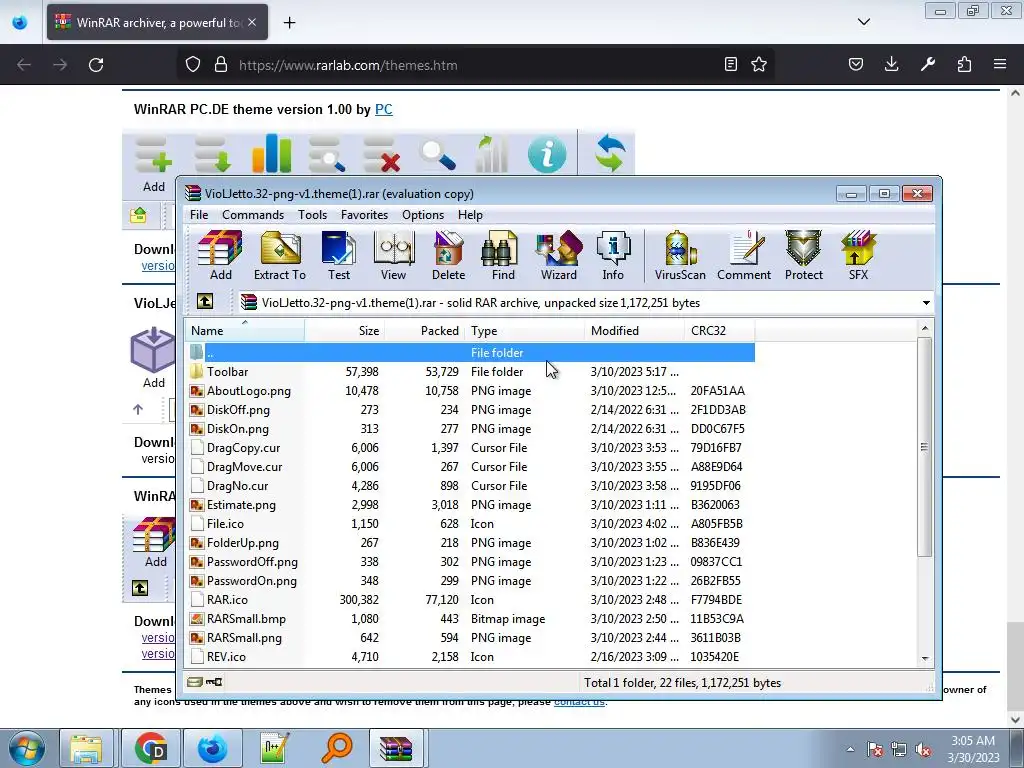1024x768 pixels.
Task: Open a new Firefox tab
Action: pos(289,23)
